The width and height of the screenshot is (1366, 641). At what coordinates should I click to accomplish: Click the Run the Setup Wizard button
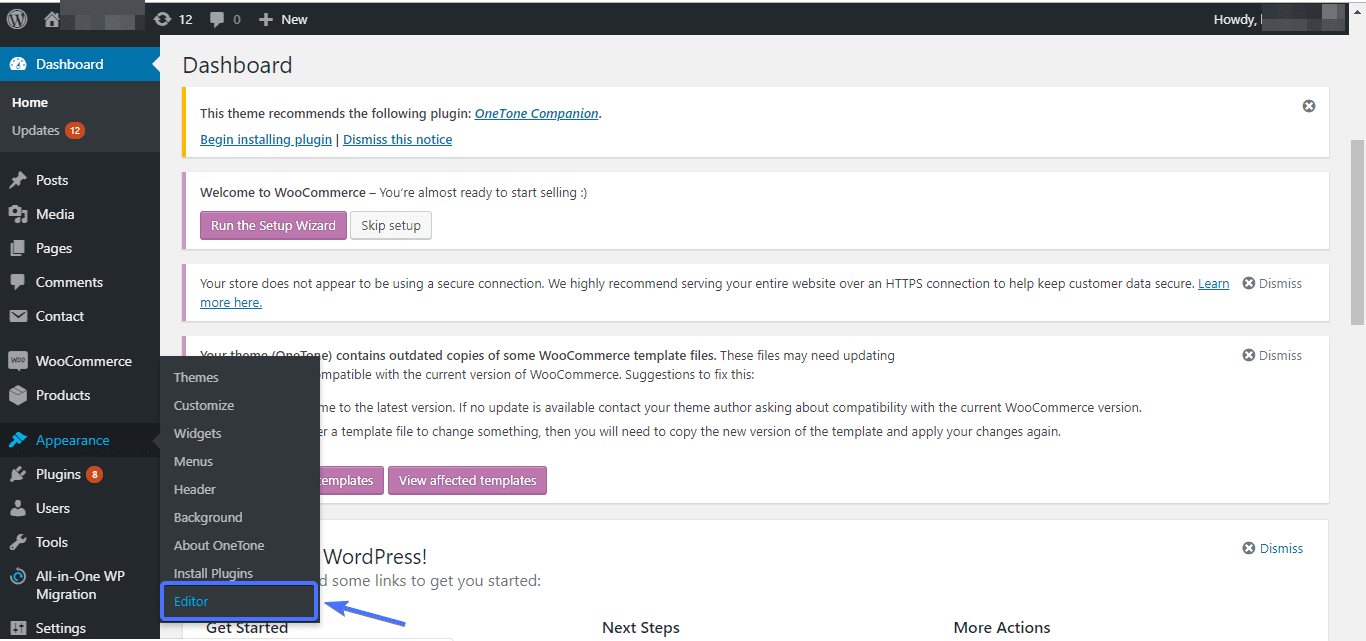[x=273, y=225]
